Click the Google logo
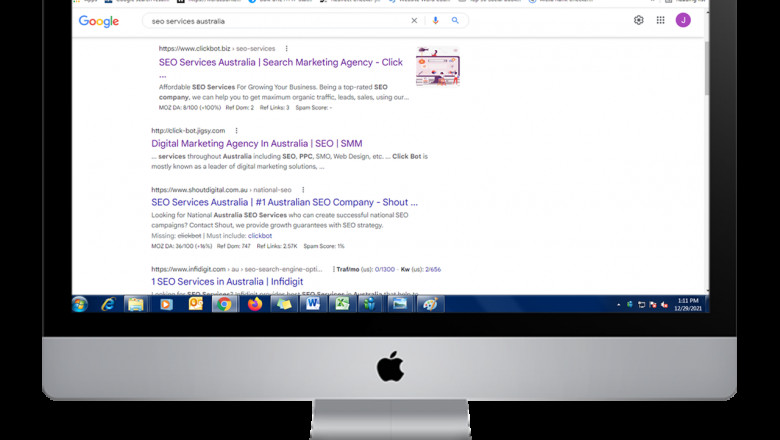 coord(98,21)
